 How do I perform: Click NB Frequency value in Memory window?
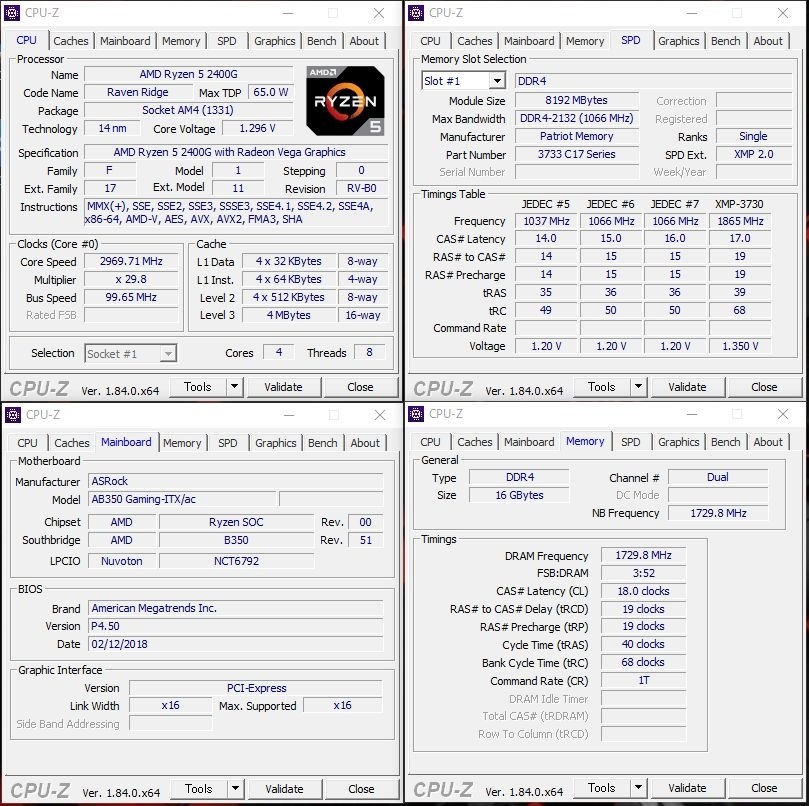[x=718, y=513]
